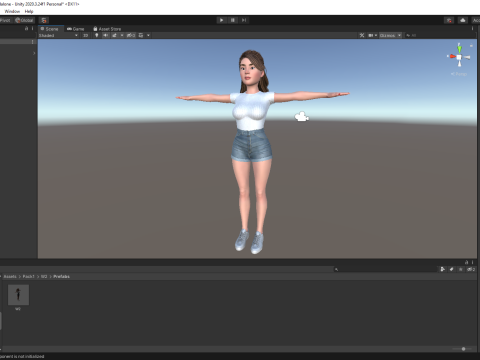
Task: Click the Prefabs breadcrumb label
Action: [x=61, y=277]
